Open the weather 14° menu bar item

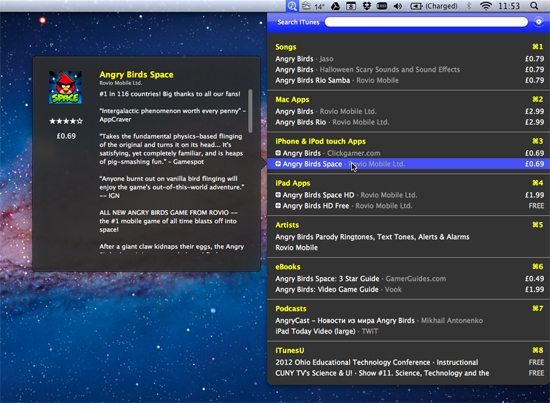click(313, 6)
